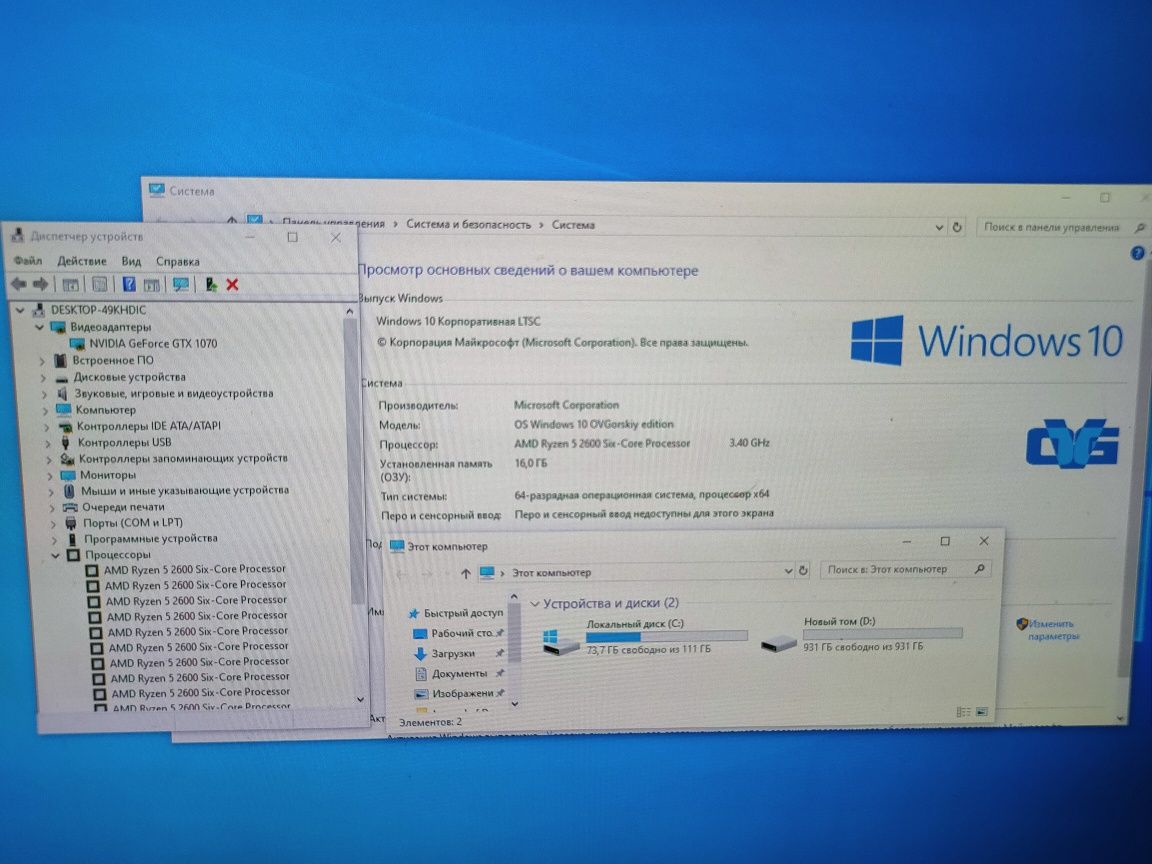The image size is (1152, 864).
Task: Open Загрузки in Explorer sidebar
Action: point(453,653)
